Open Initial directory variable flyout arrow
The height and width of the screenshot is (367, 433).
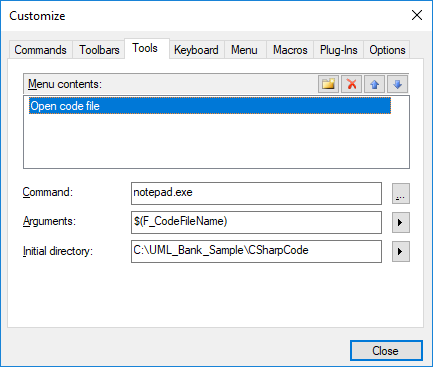(401, 251)
